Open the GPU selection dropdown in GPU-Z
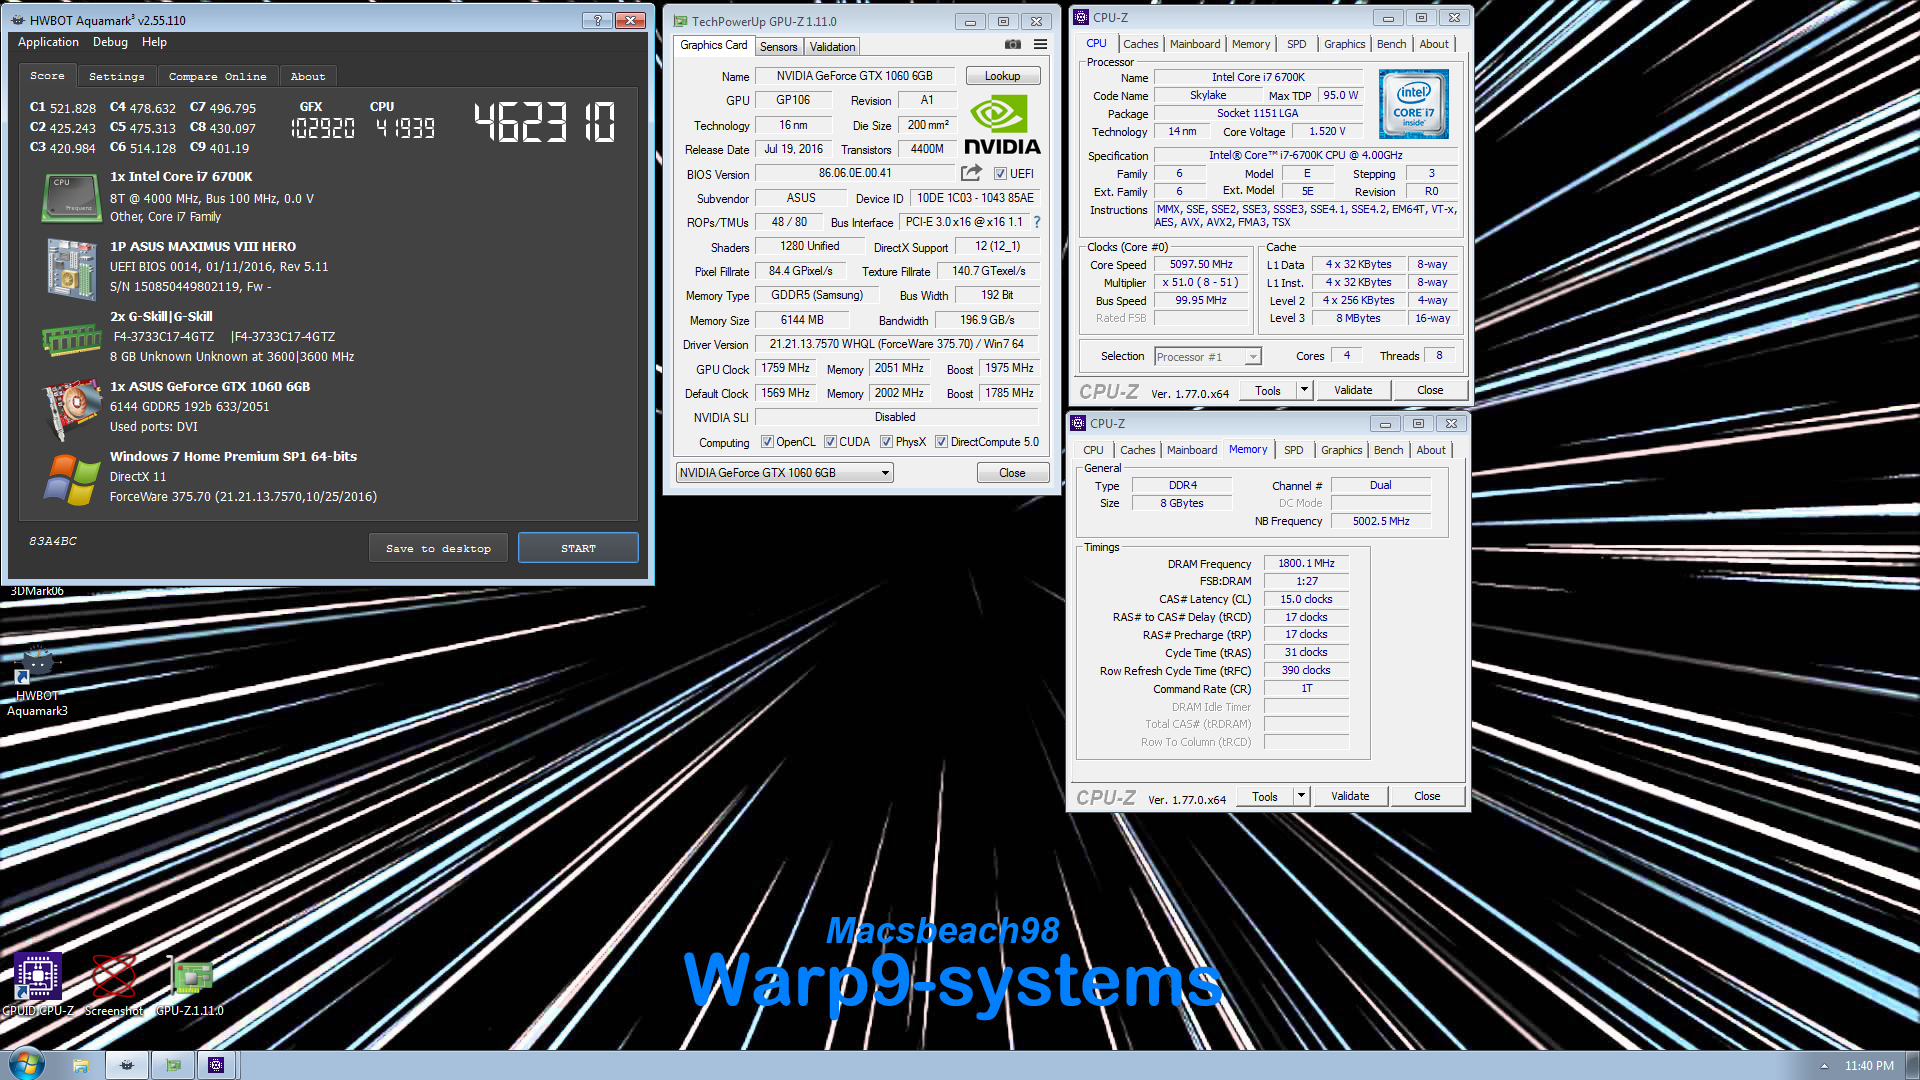Viewport: 1920px width, 1080px height. tap(784, 473)
